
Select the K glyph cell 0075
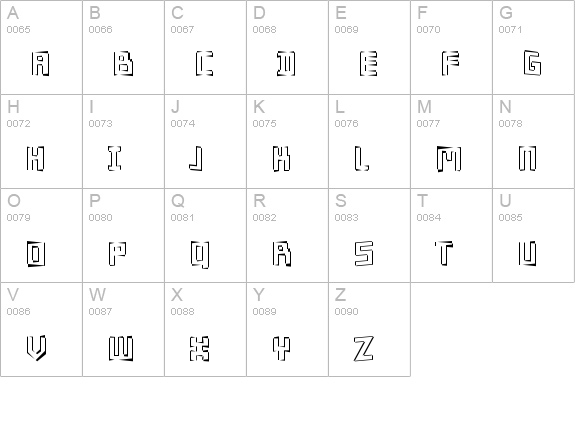tap(288, 141)
